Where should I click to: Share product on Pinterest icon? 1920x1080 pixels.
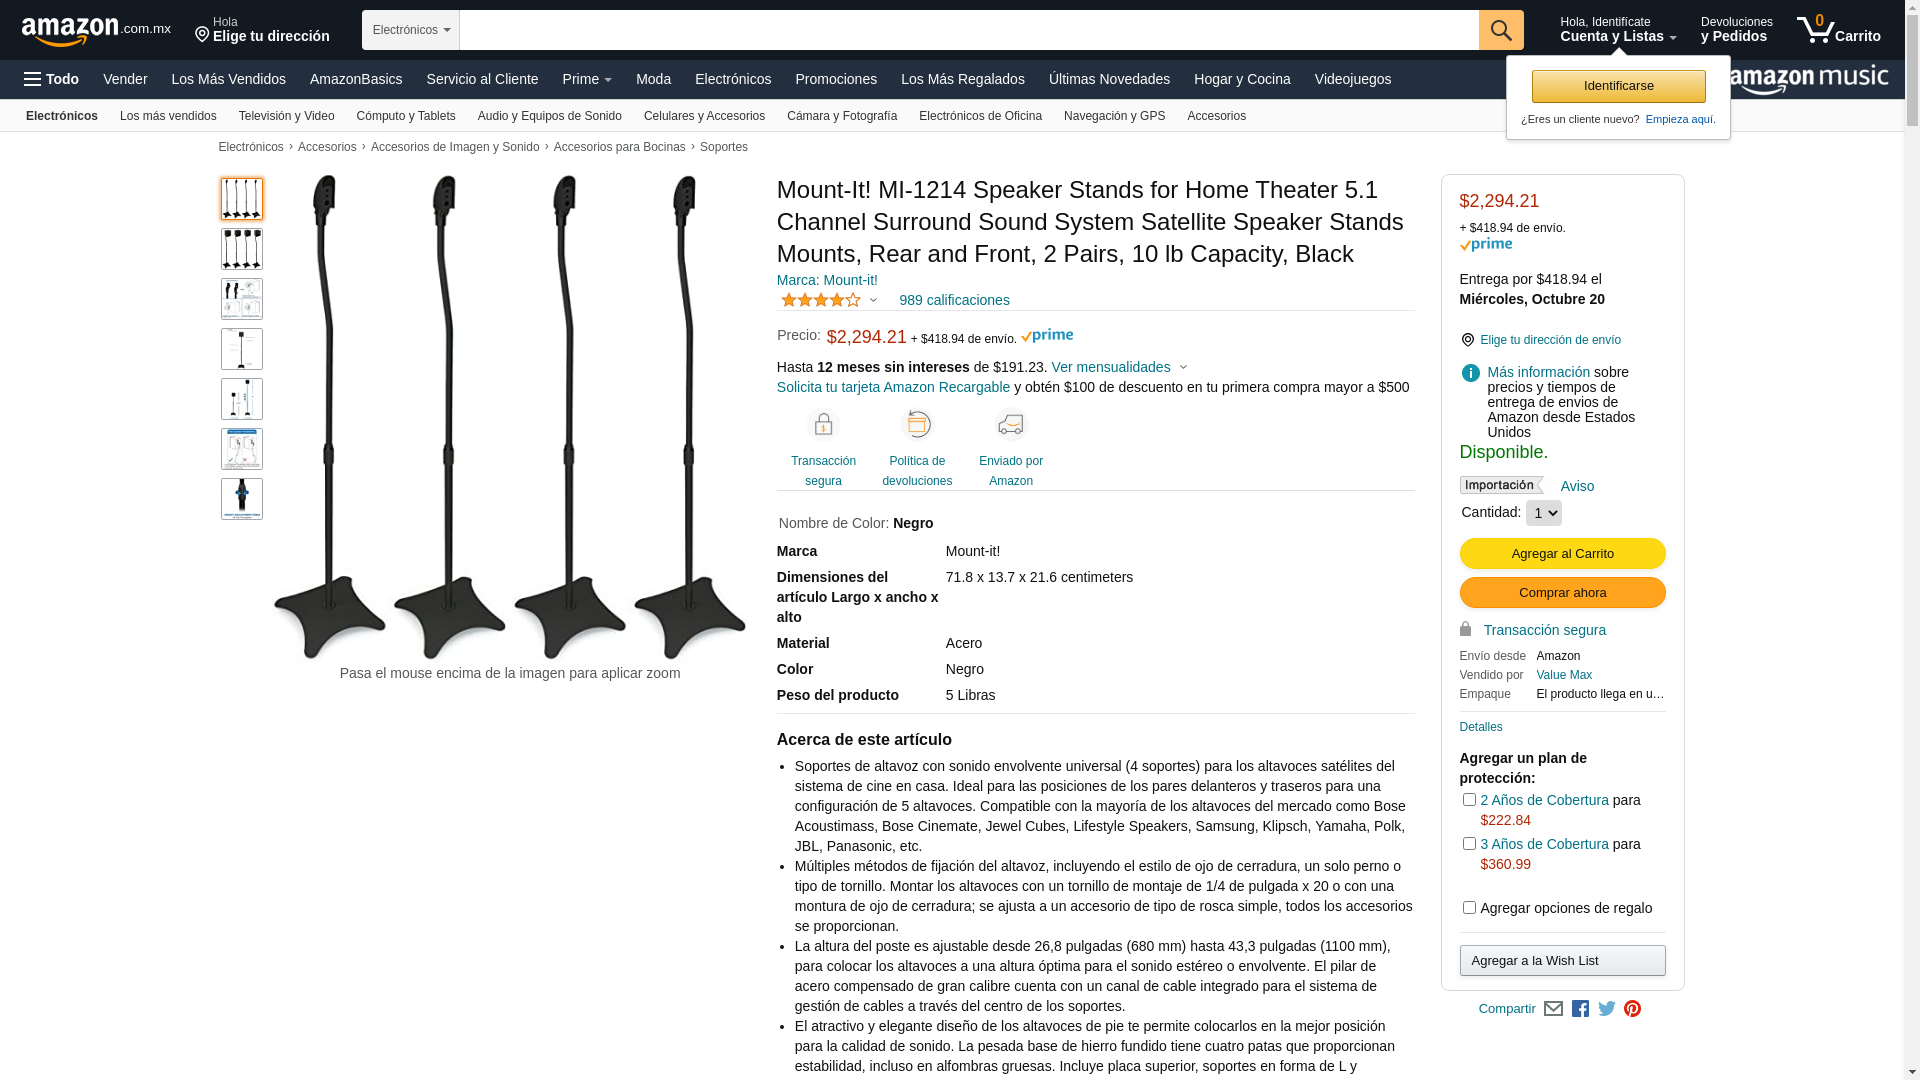click(x=1632, y=1009)
